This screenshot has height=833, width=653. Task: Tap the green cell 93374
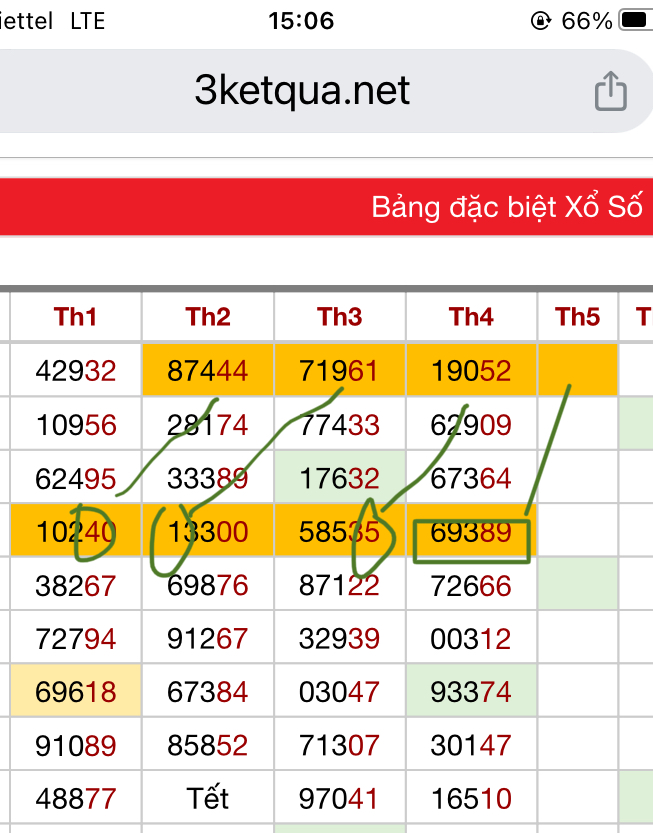[471, 692]
